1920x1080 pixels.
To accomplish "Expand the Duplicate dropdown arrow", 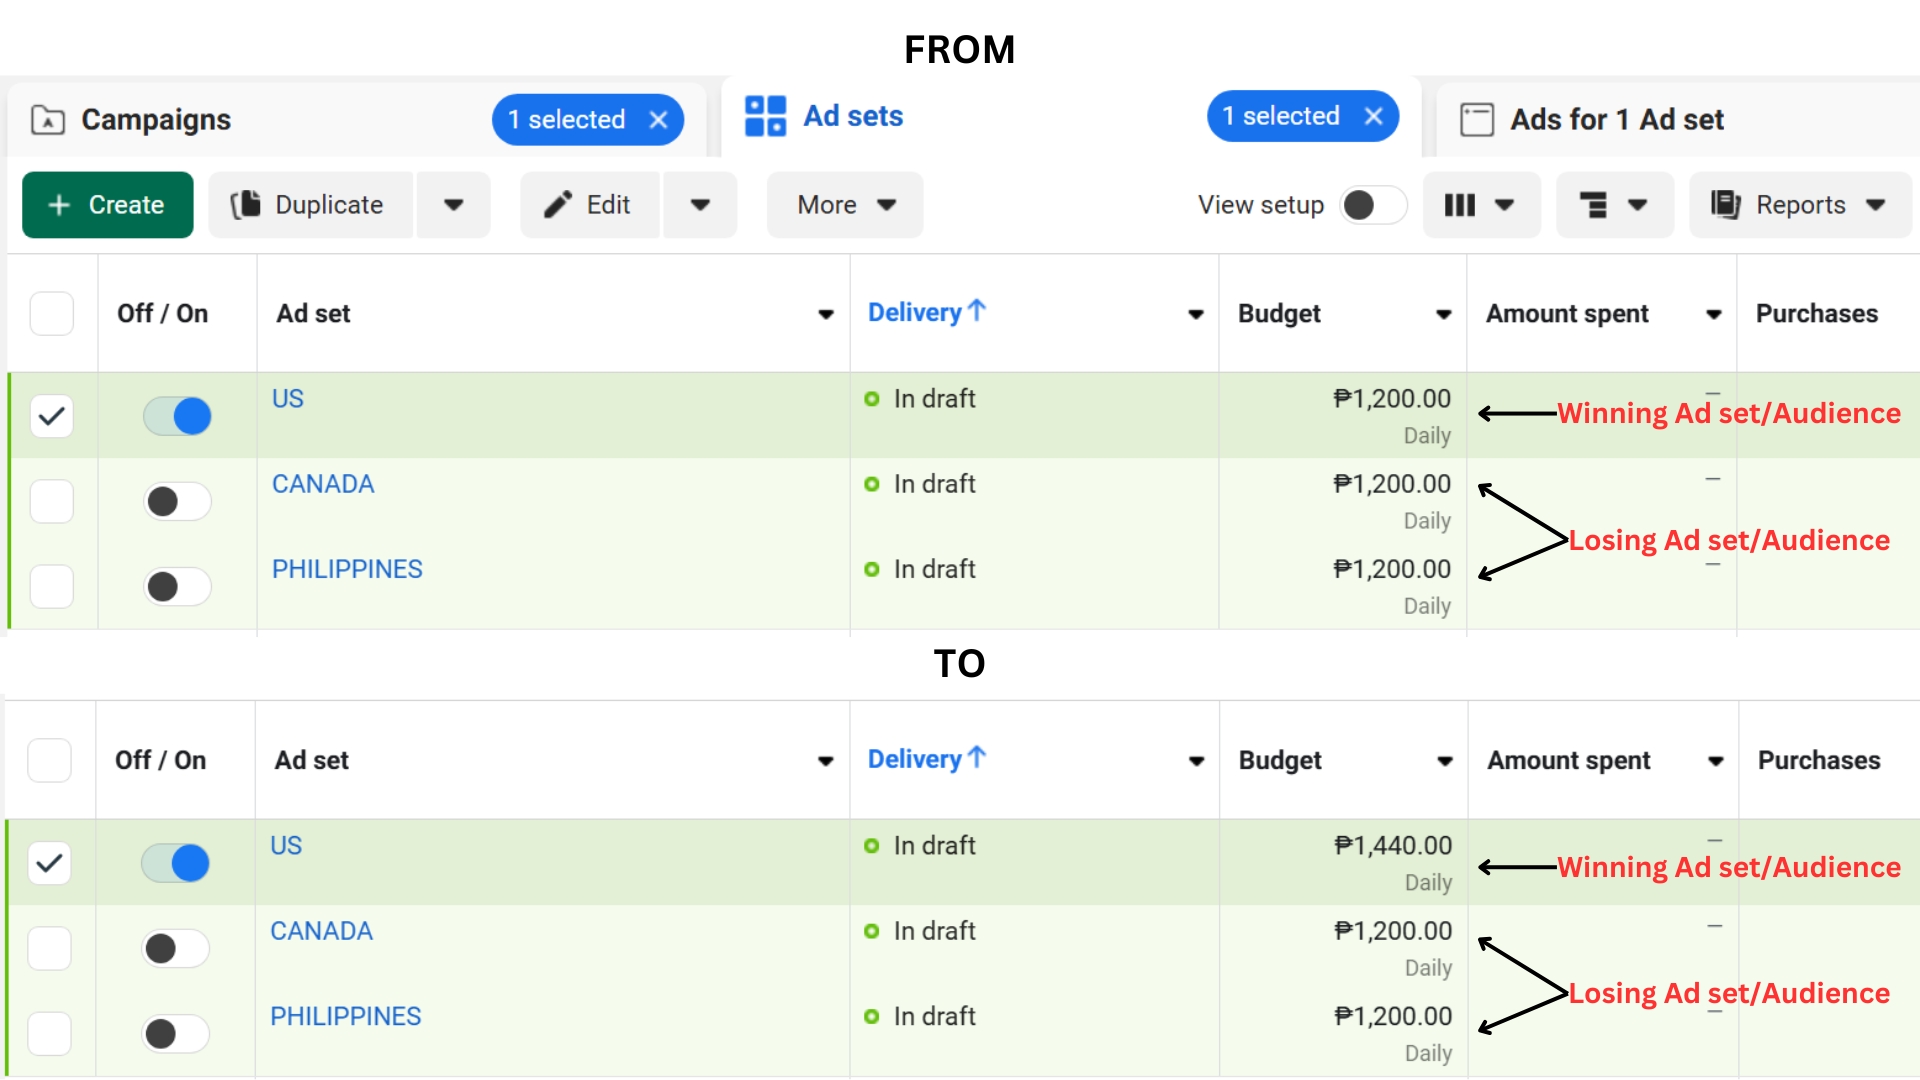I will (453, 205).
